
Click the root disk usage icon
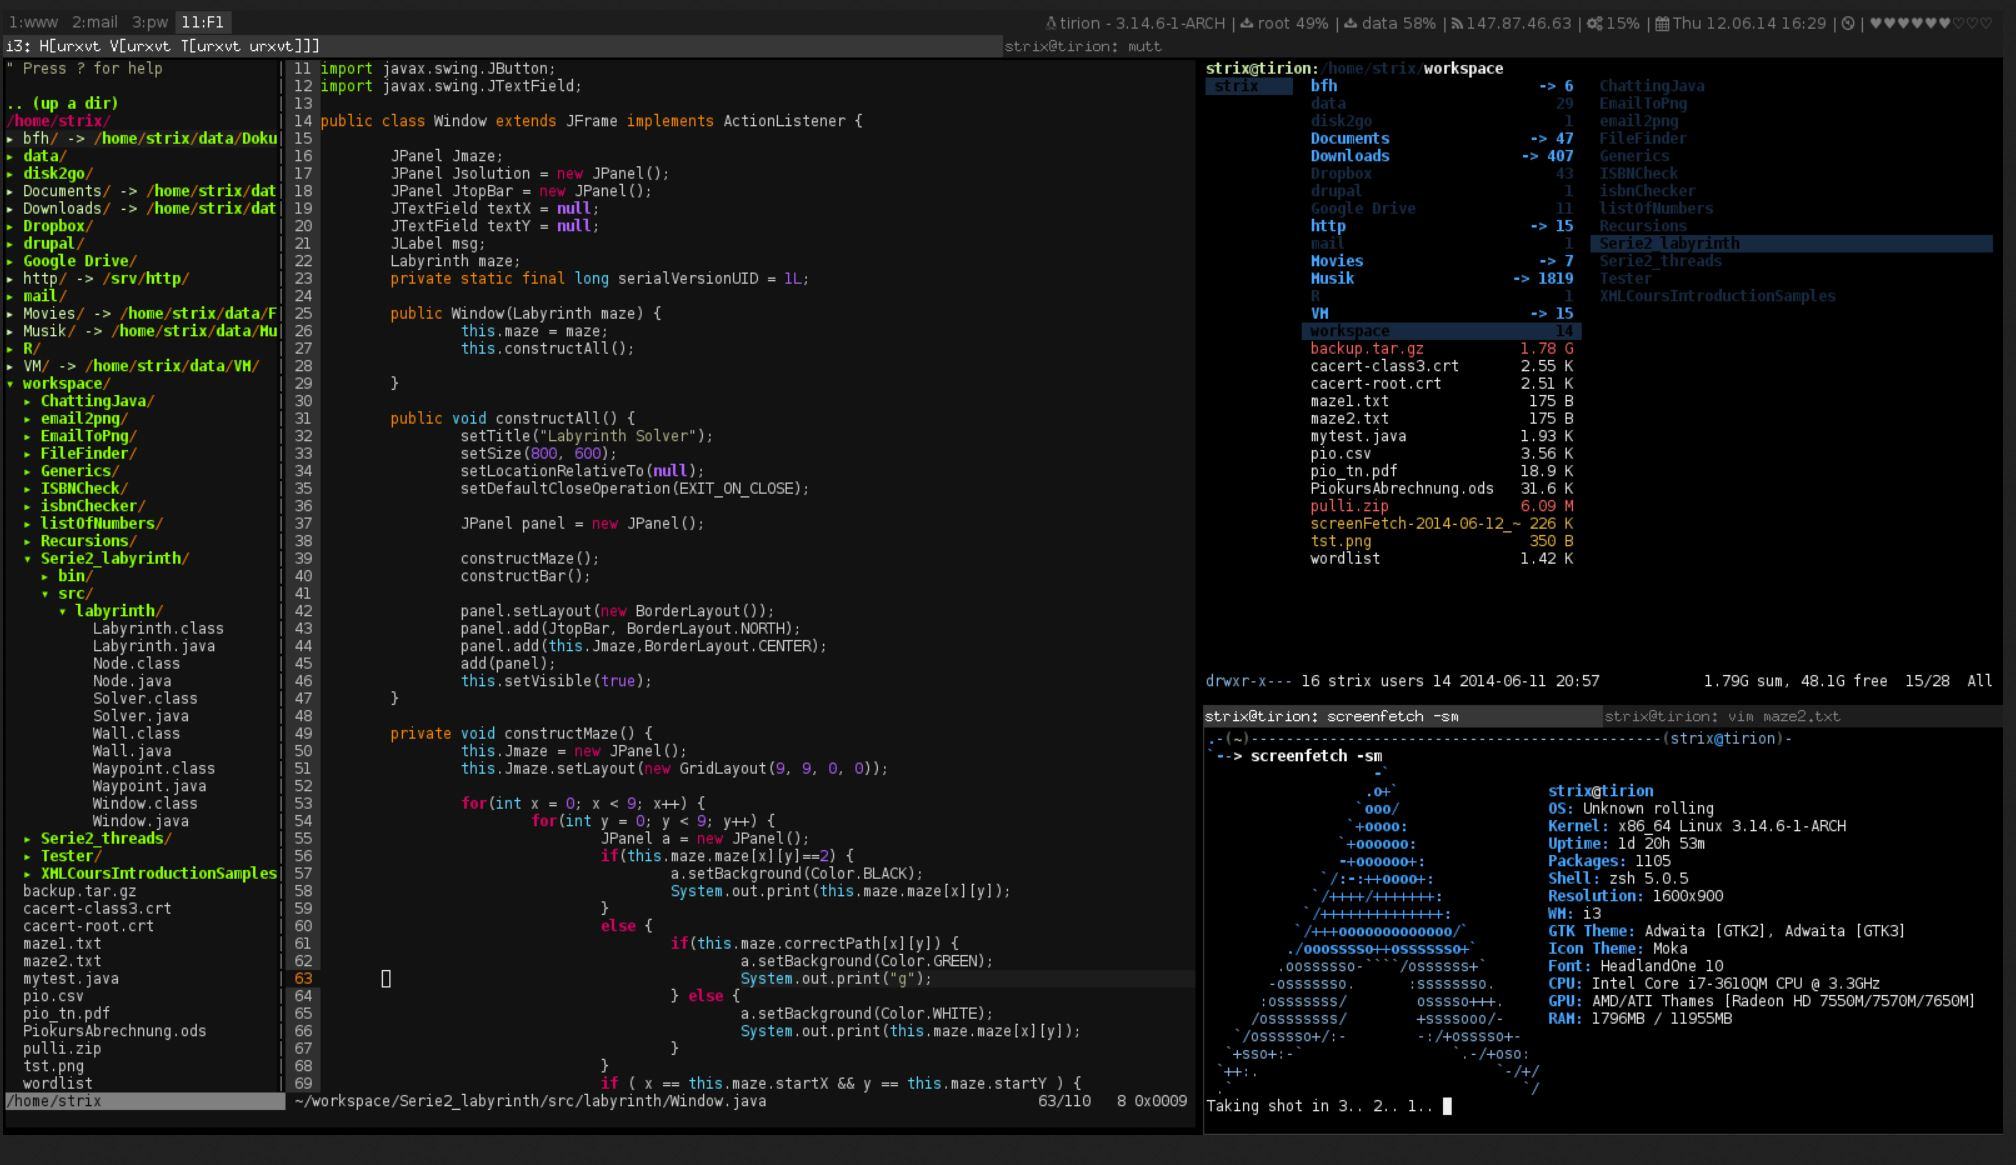tap(1246, 23)
